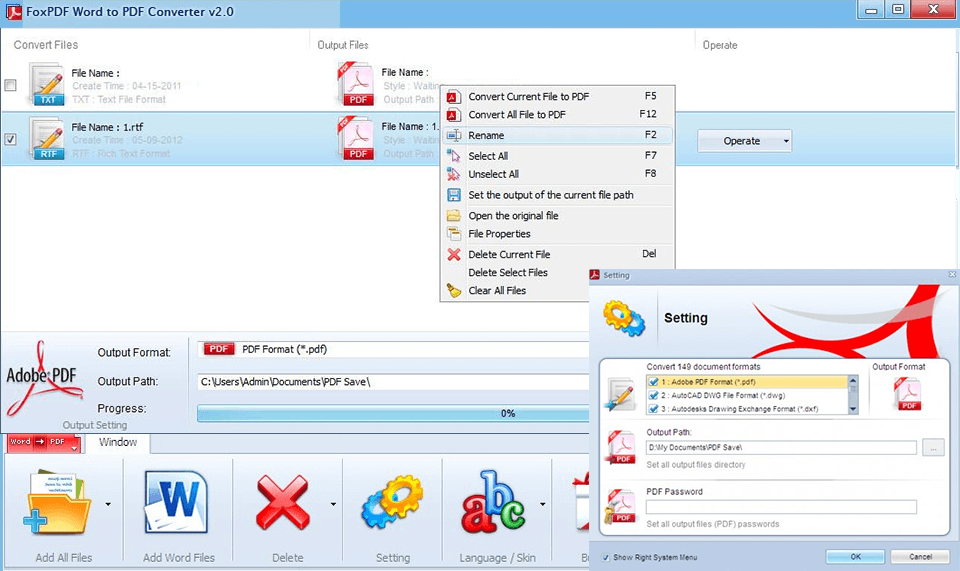The width and height of the screenshot is (960, 571).
Task: Uncheck Autodesks Drawing Exchange Format checkbox
Action: pos(653,409)
